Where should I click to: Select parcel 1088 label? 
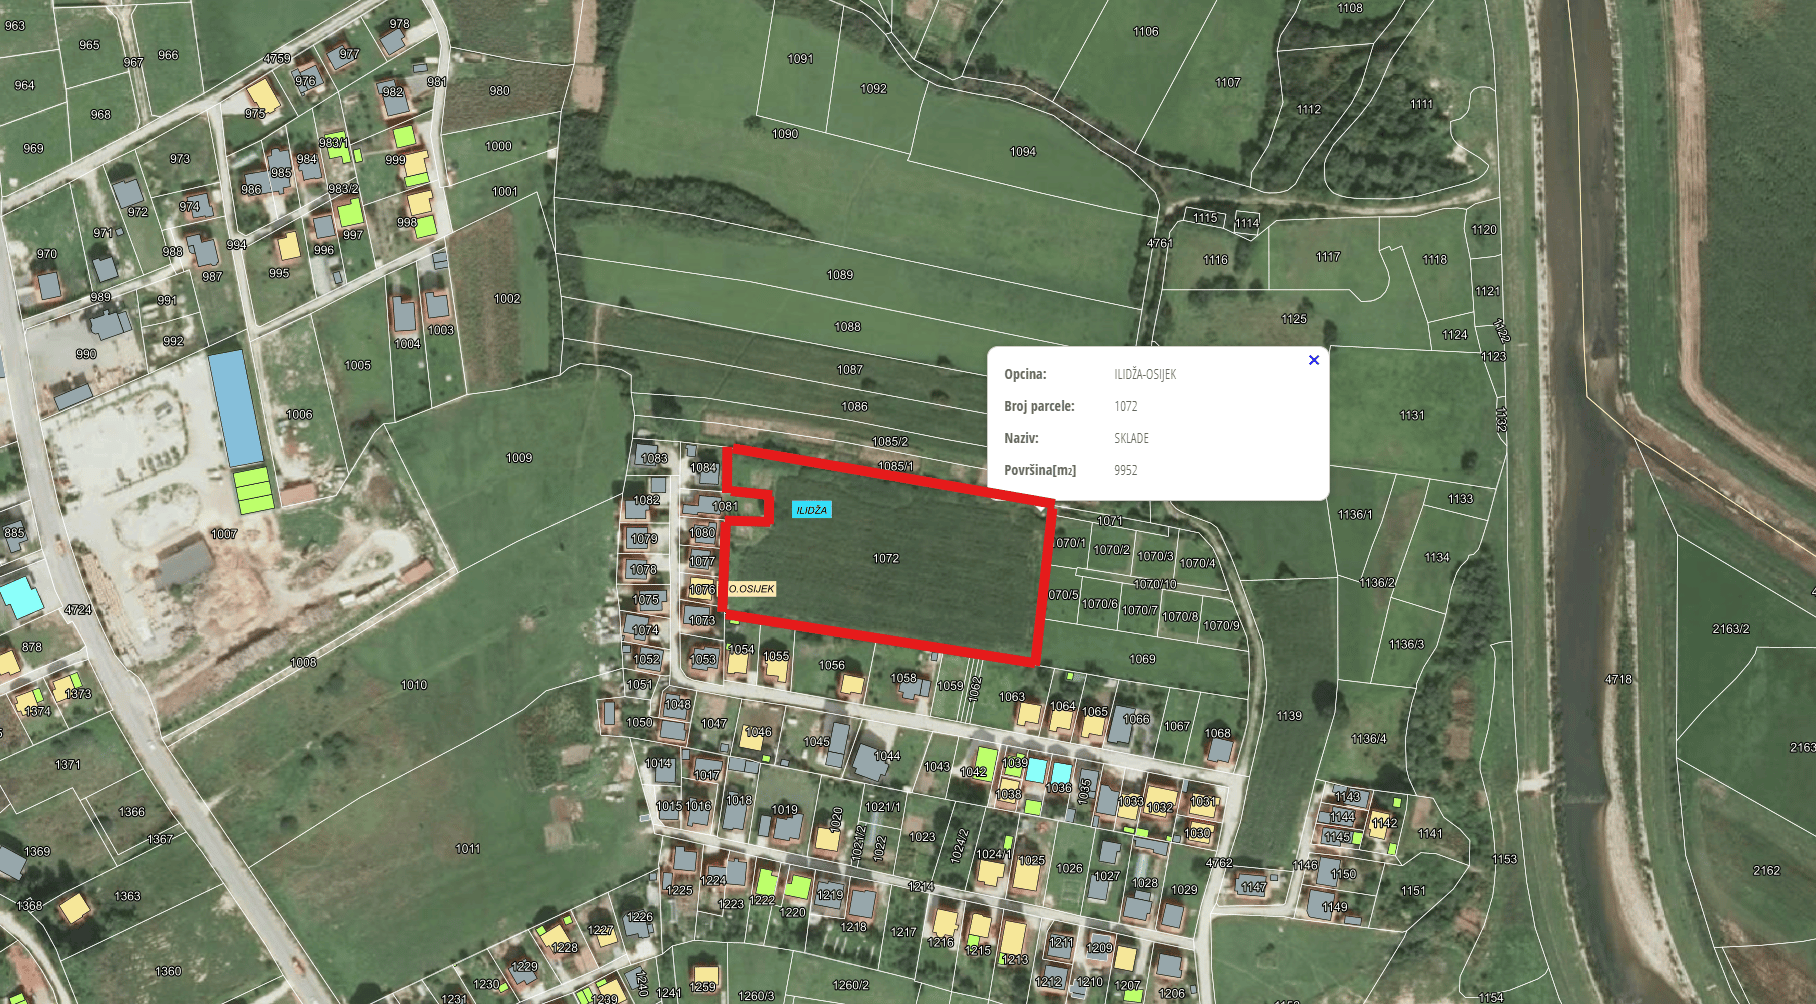[848, 327]
